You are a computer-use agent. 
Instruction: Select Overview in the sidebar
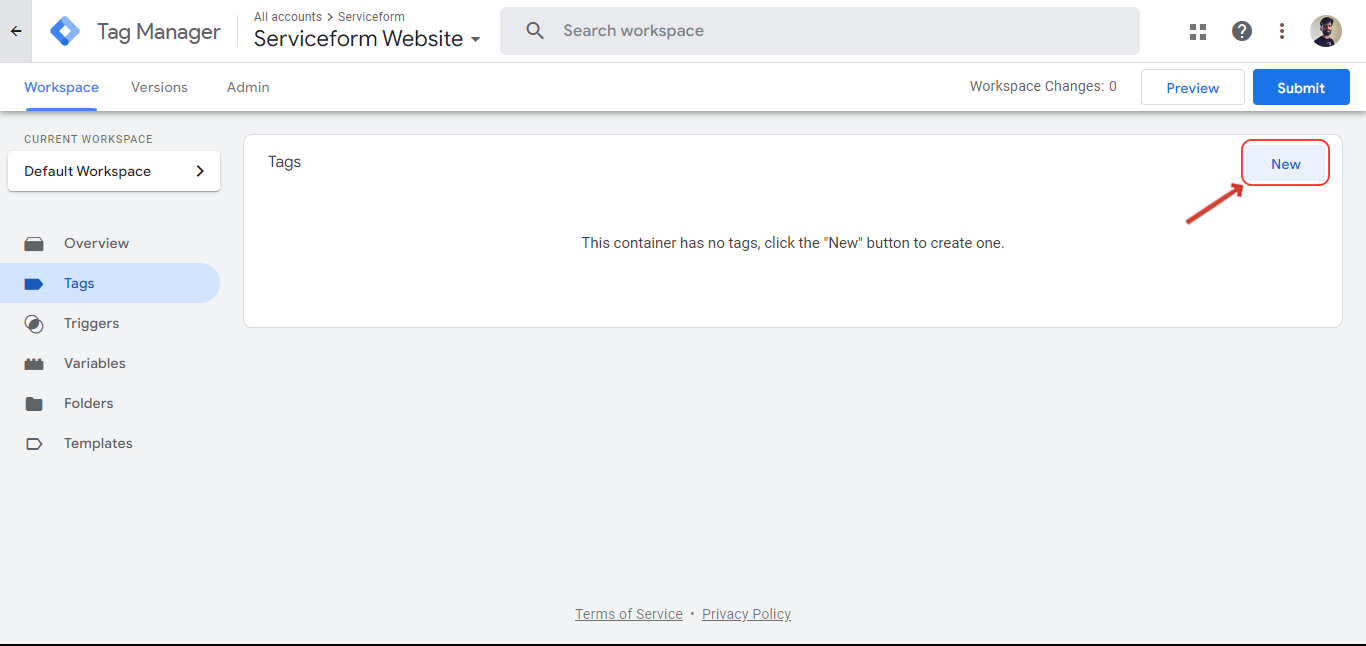[110, 243]
